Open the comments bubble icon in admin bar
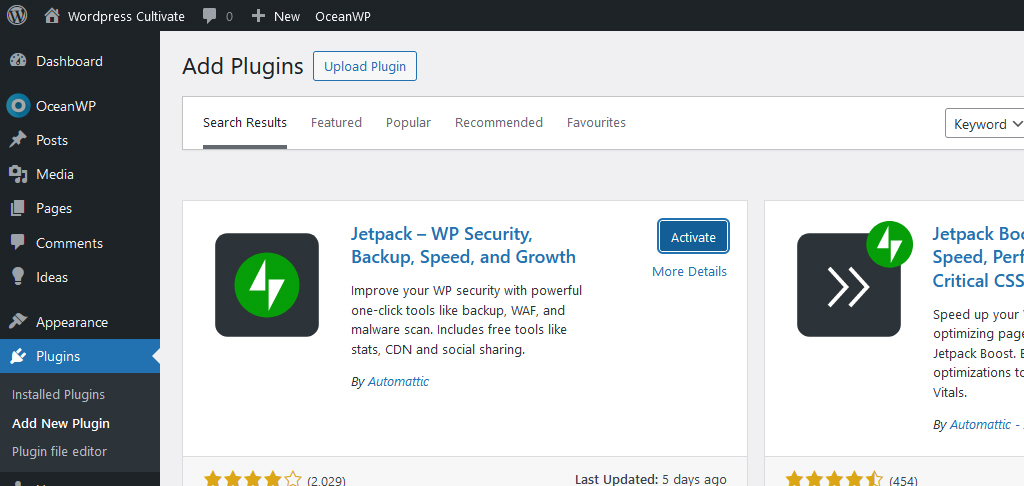This screenshot has height=486, width=1024. click(x=210, y=16)
